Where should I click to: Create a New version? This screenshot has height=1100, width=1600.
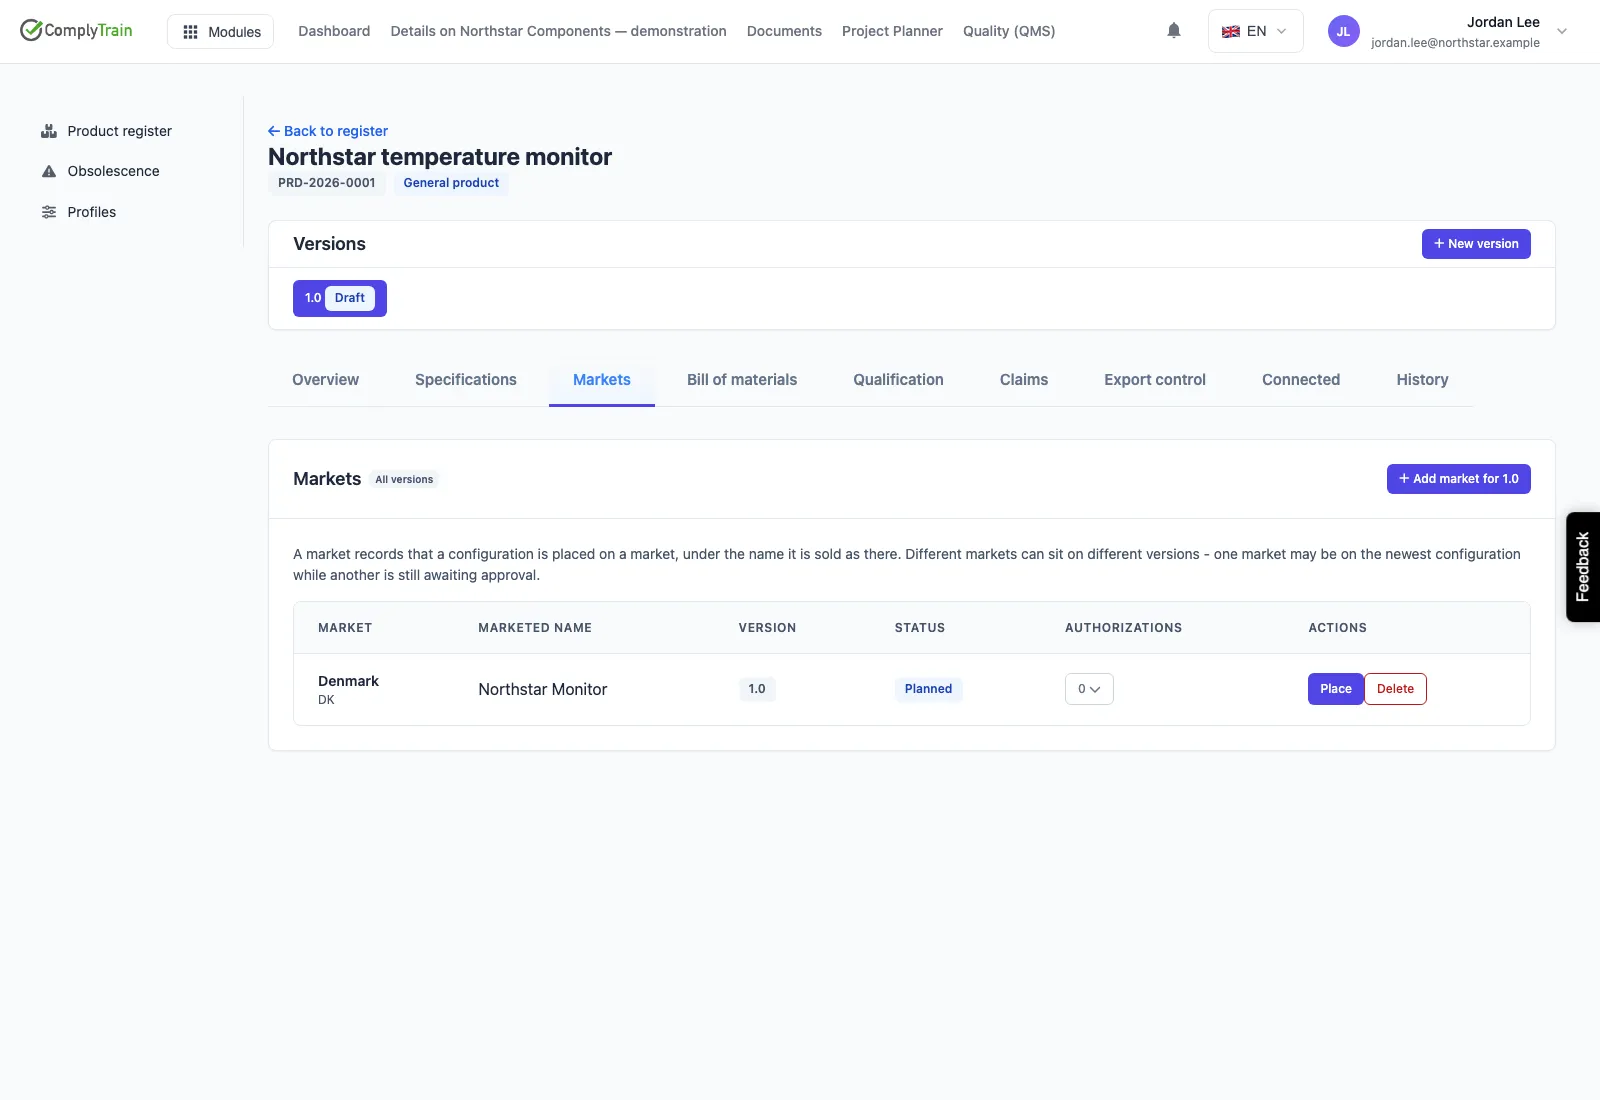tap(1476, 244)
